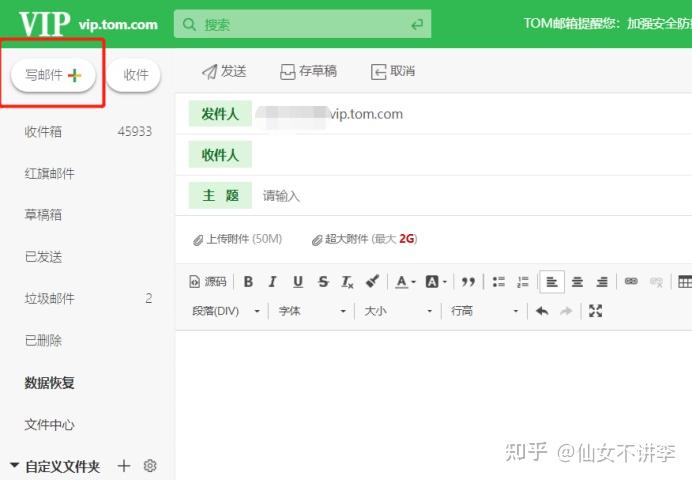Open the 段落(DIV) paragraph format dropdown
Screen dimensions: 692x480
point(226,311)
